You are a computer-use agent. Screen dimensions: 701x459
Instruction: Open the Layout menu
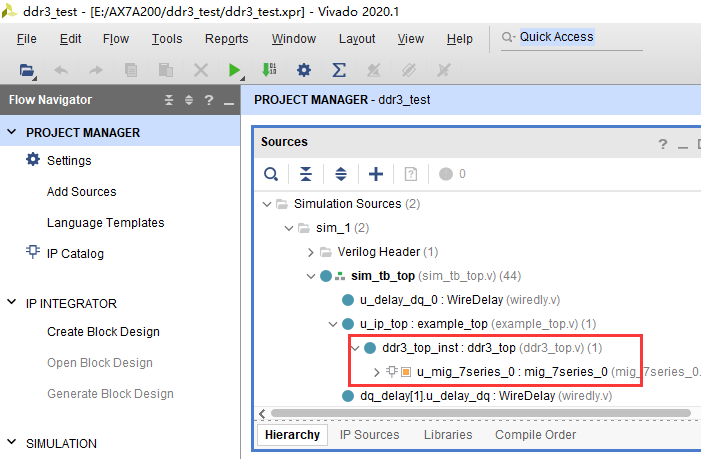357,39
